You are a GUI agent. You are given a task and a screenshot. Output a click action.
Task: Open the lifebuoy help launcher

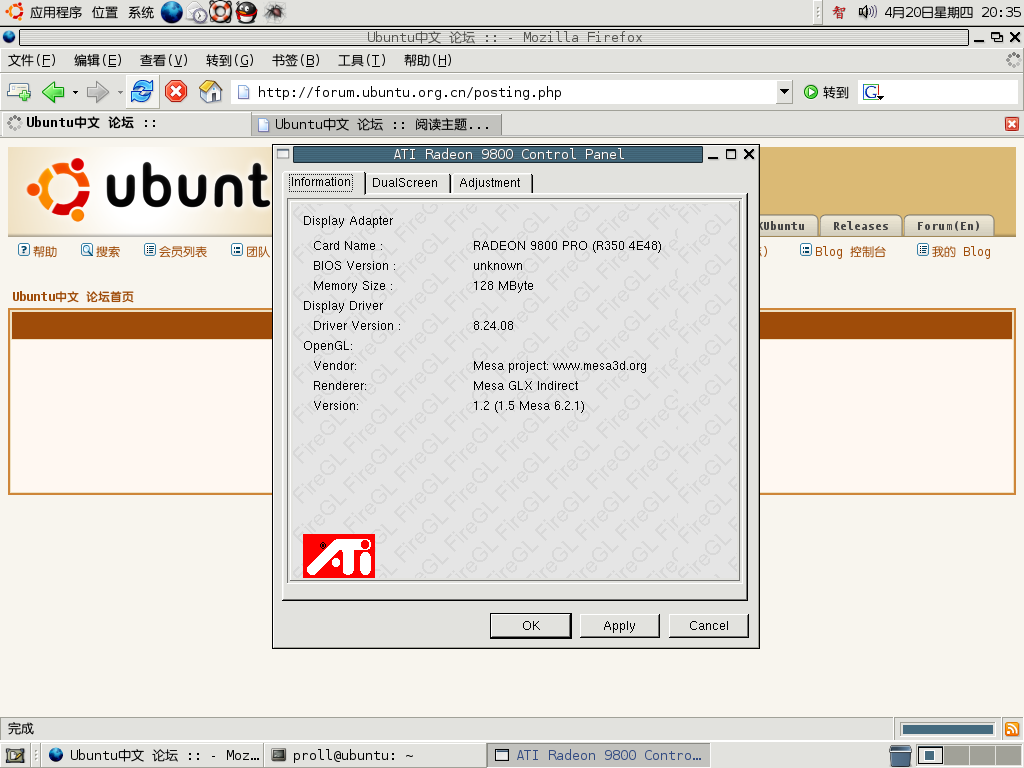tap(221, 12)
